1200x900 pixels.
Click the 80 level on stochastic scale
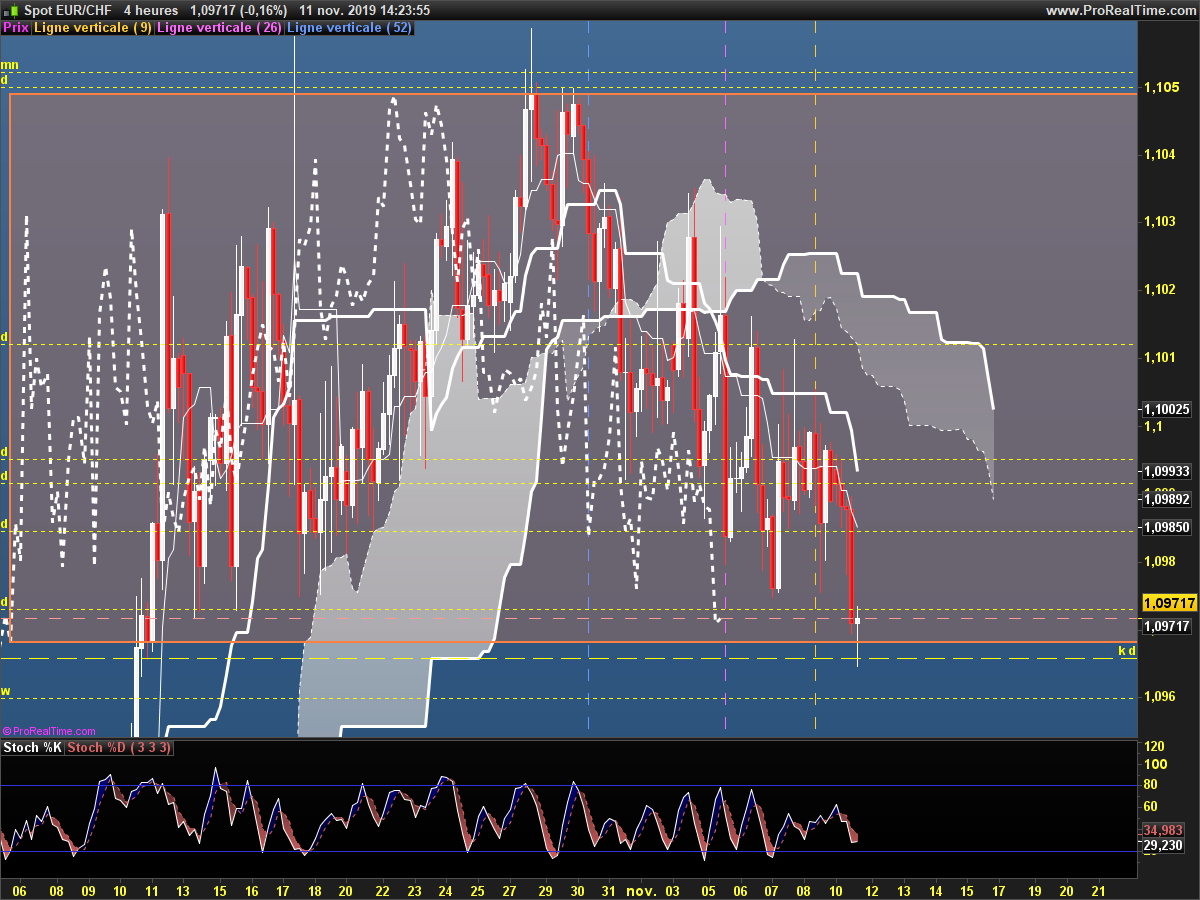1152,784
